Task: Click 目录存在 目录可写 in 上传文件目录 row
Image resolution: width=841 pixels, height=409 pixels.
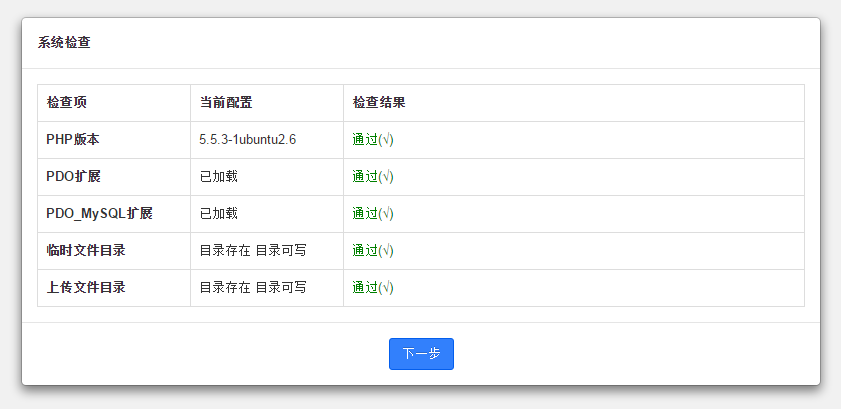Action: 253,288
